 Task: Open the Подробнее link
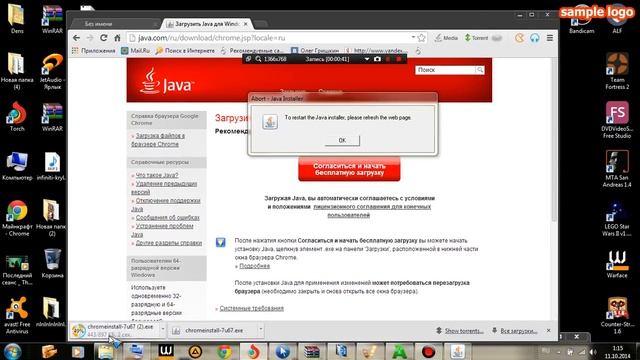(x=254, y=266)
